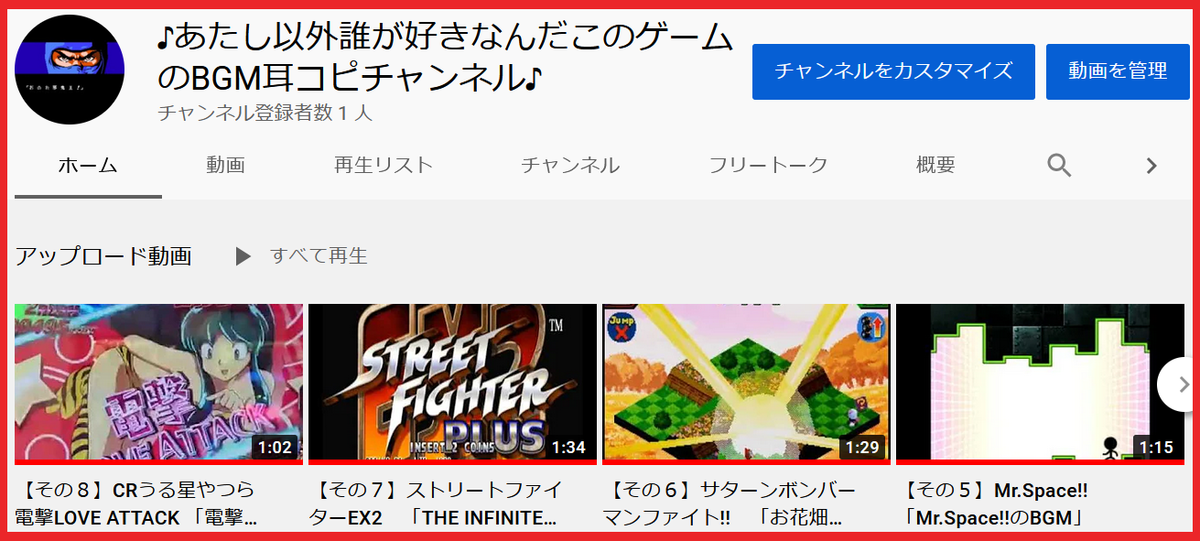Open the Saturn Bomberman Fight thumbnail
The width and height of the screenshot is (1200, 541).
[x=746, y=384]
